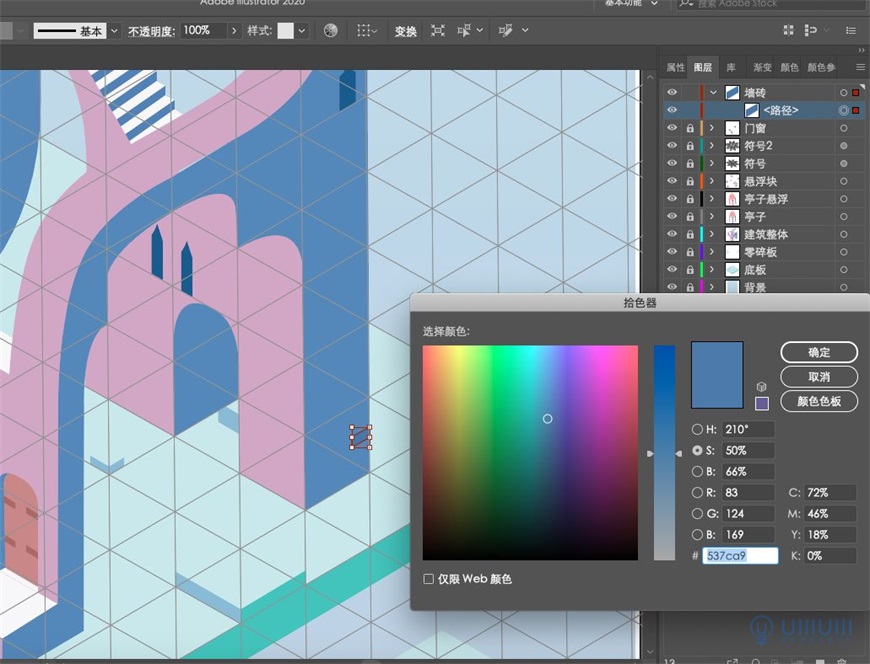Collapse the 墙砖 layer expander
870x664 pixels.
[711, 92]
